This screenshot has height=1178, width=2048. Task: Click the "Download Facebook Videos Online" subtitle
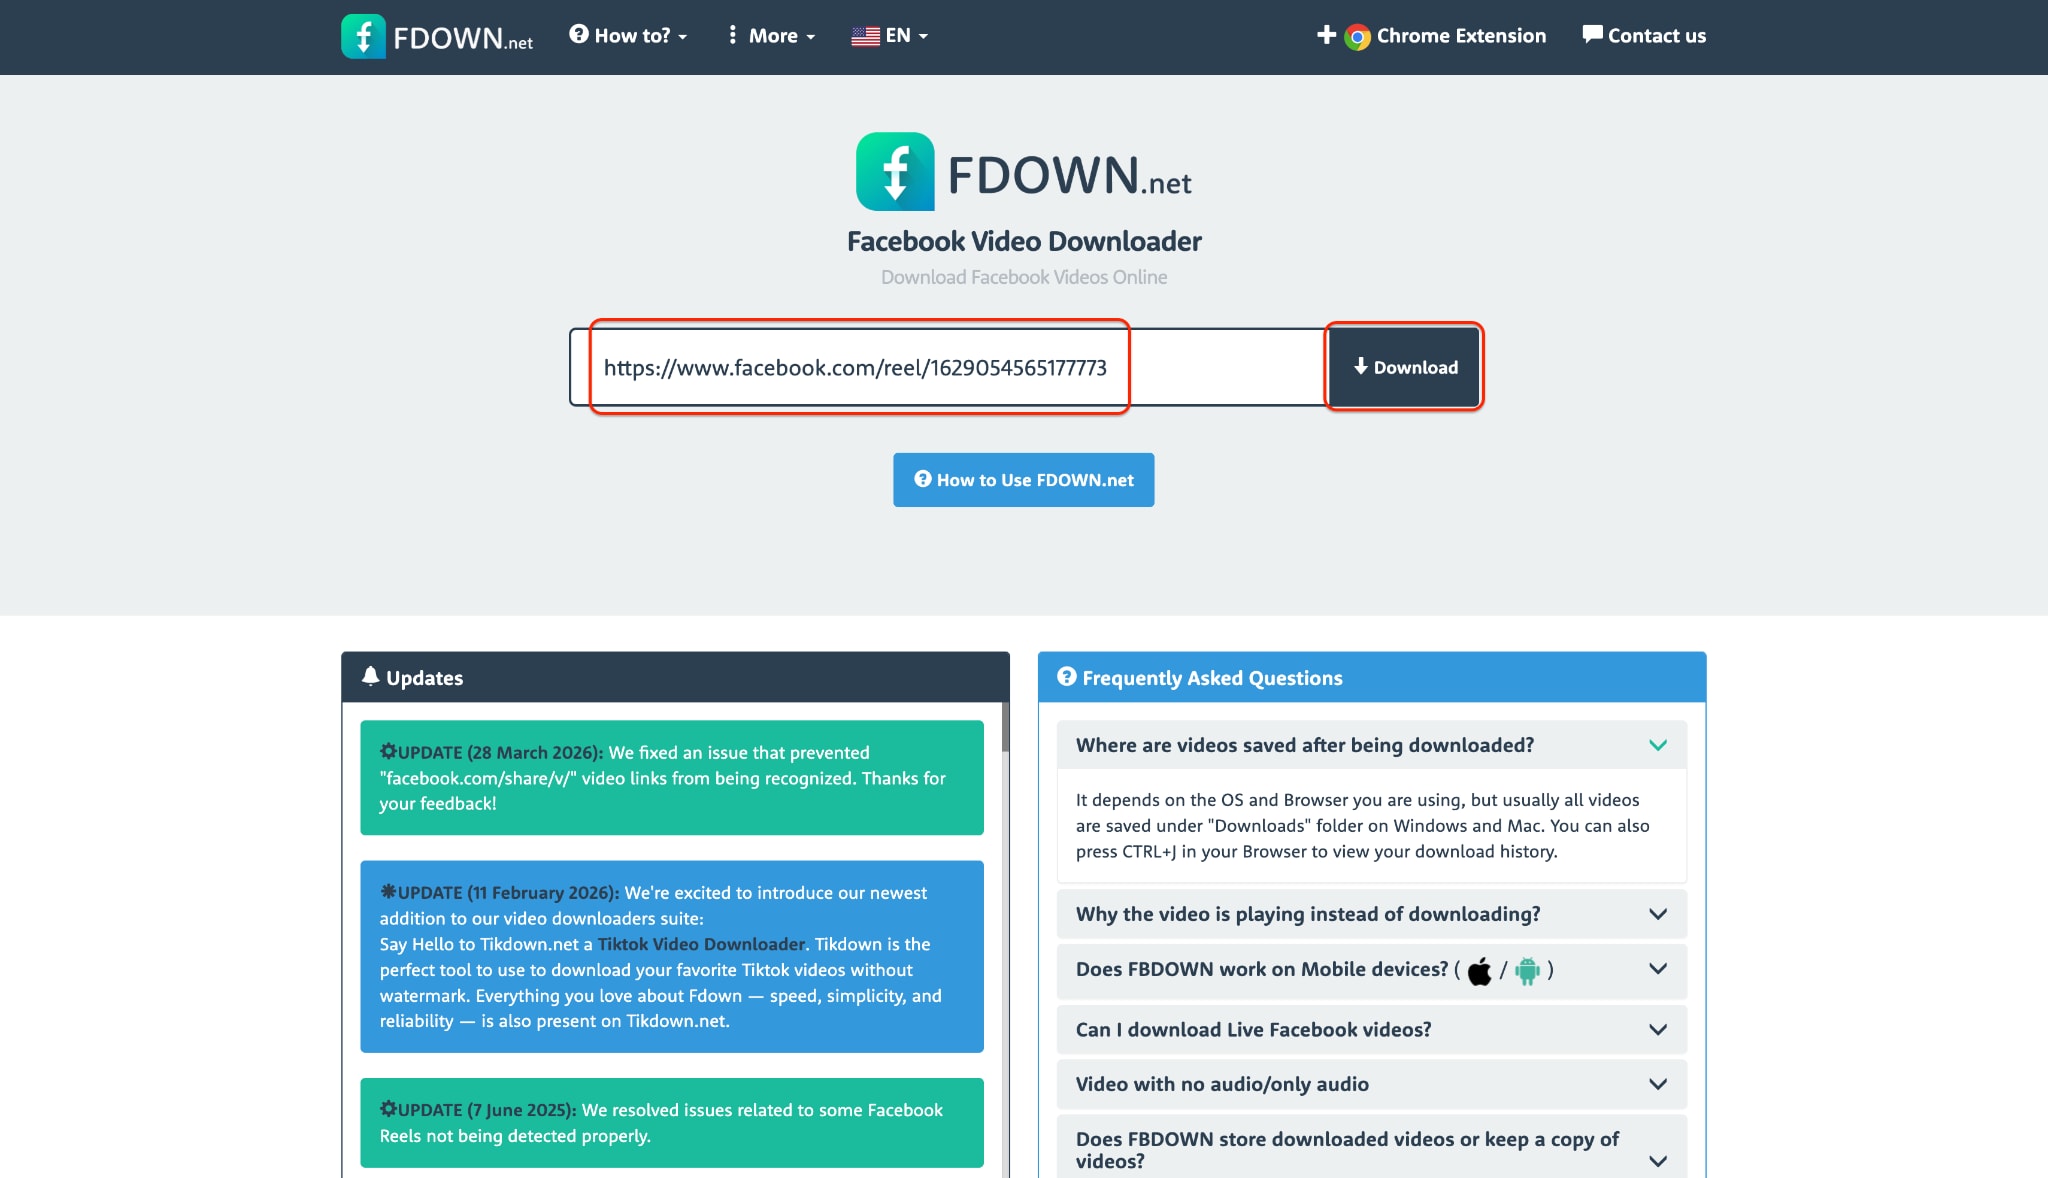(x=1024, y=277)
